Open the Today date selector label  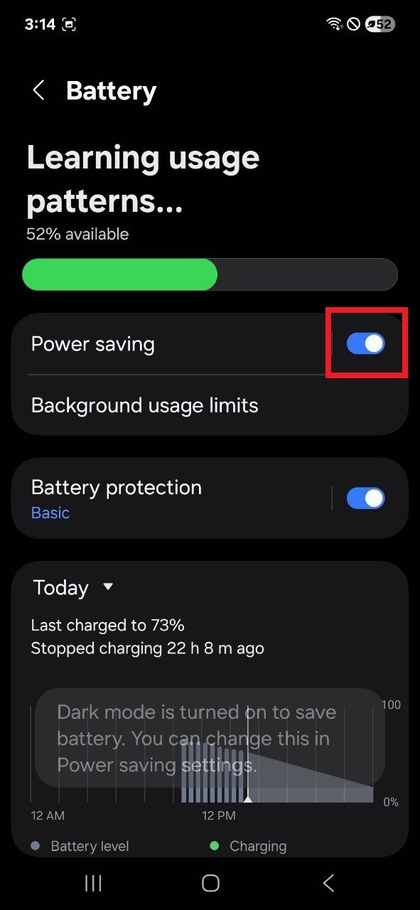[x=61, y=587]
